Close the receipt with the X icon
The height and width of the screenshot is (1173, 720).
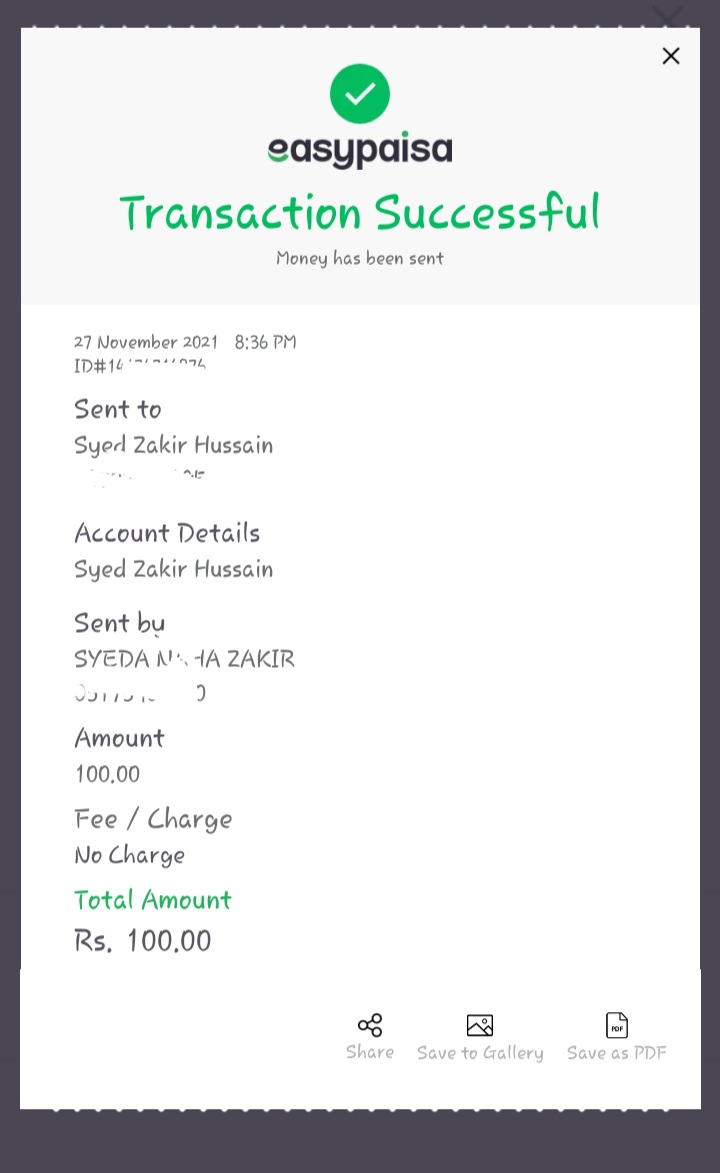pyautogui.click(x=671, y=56)
